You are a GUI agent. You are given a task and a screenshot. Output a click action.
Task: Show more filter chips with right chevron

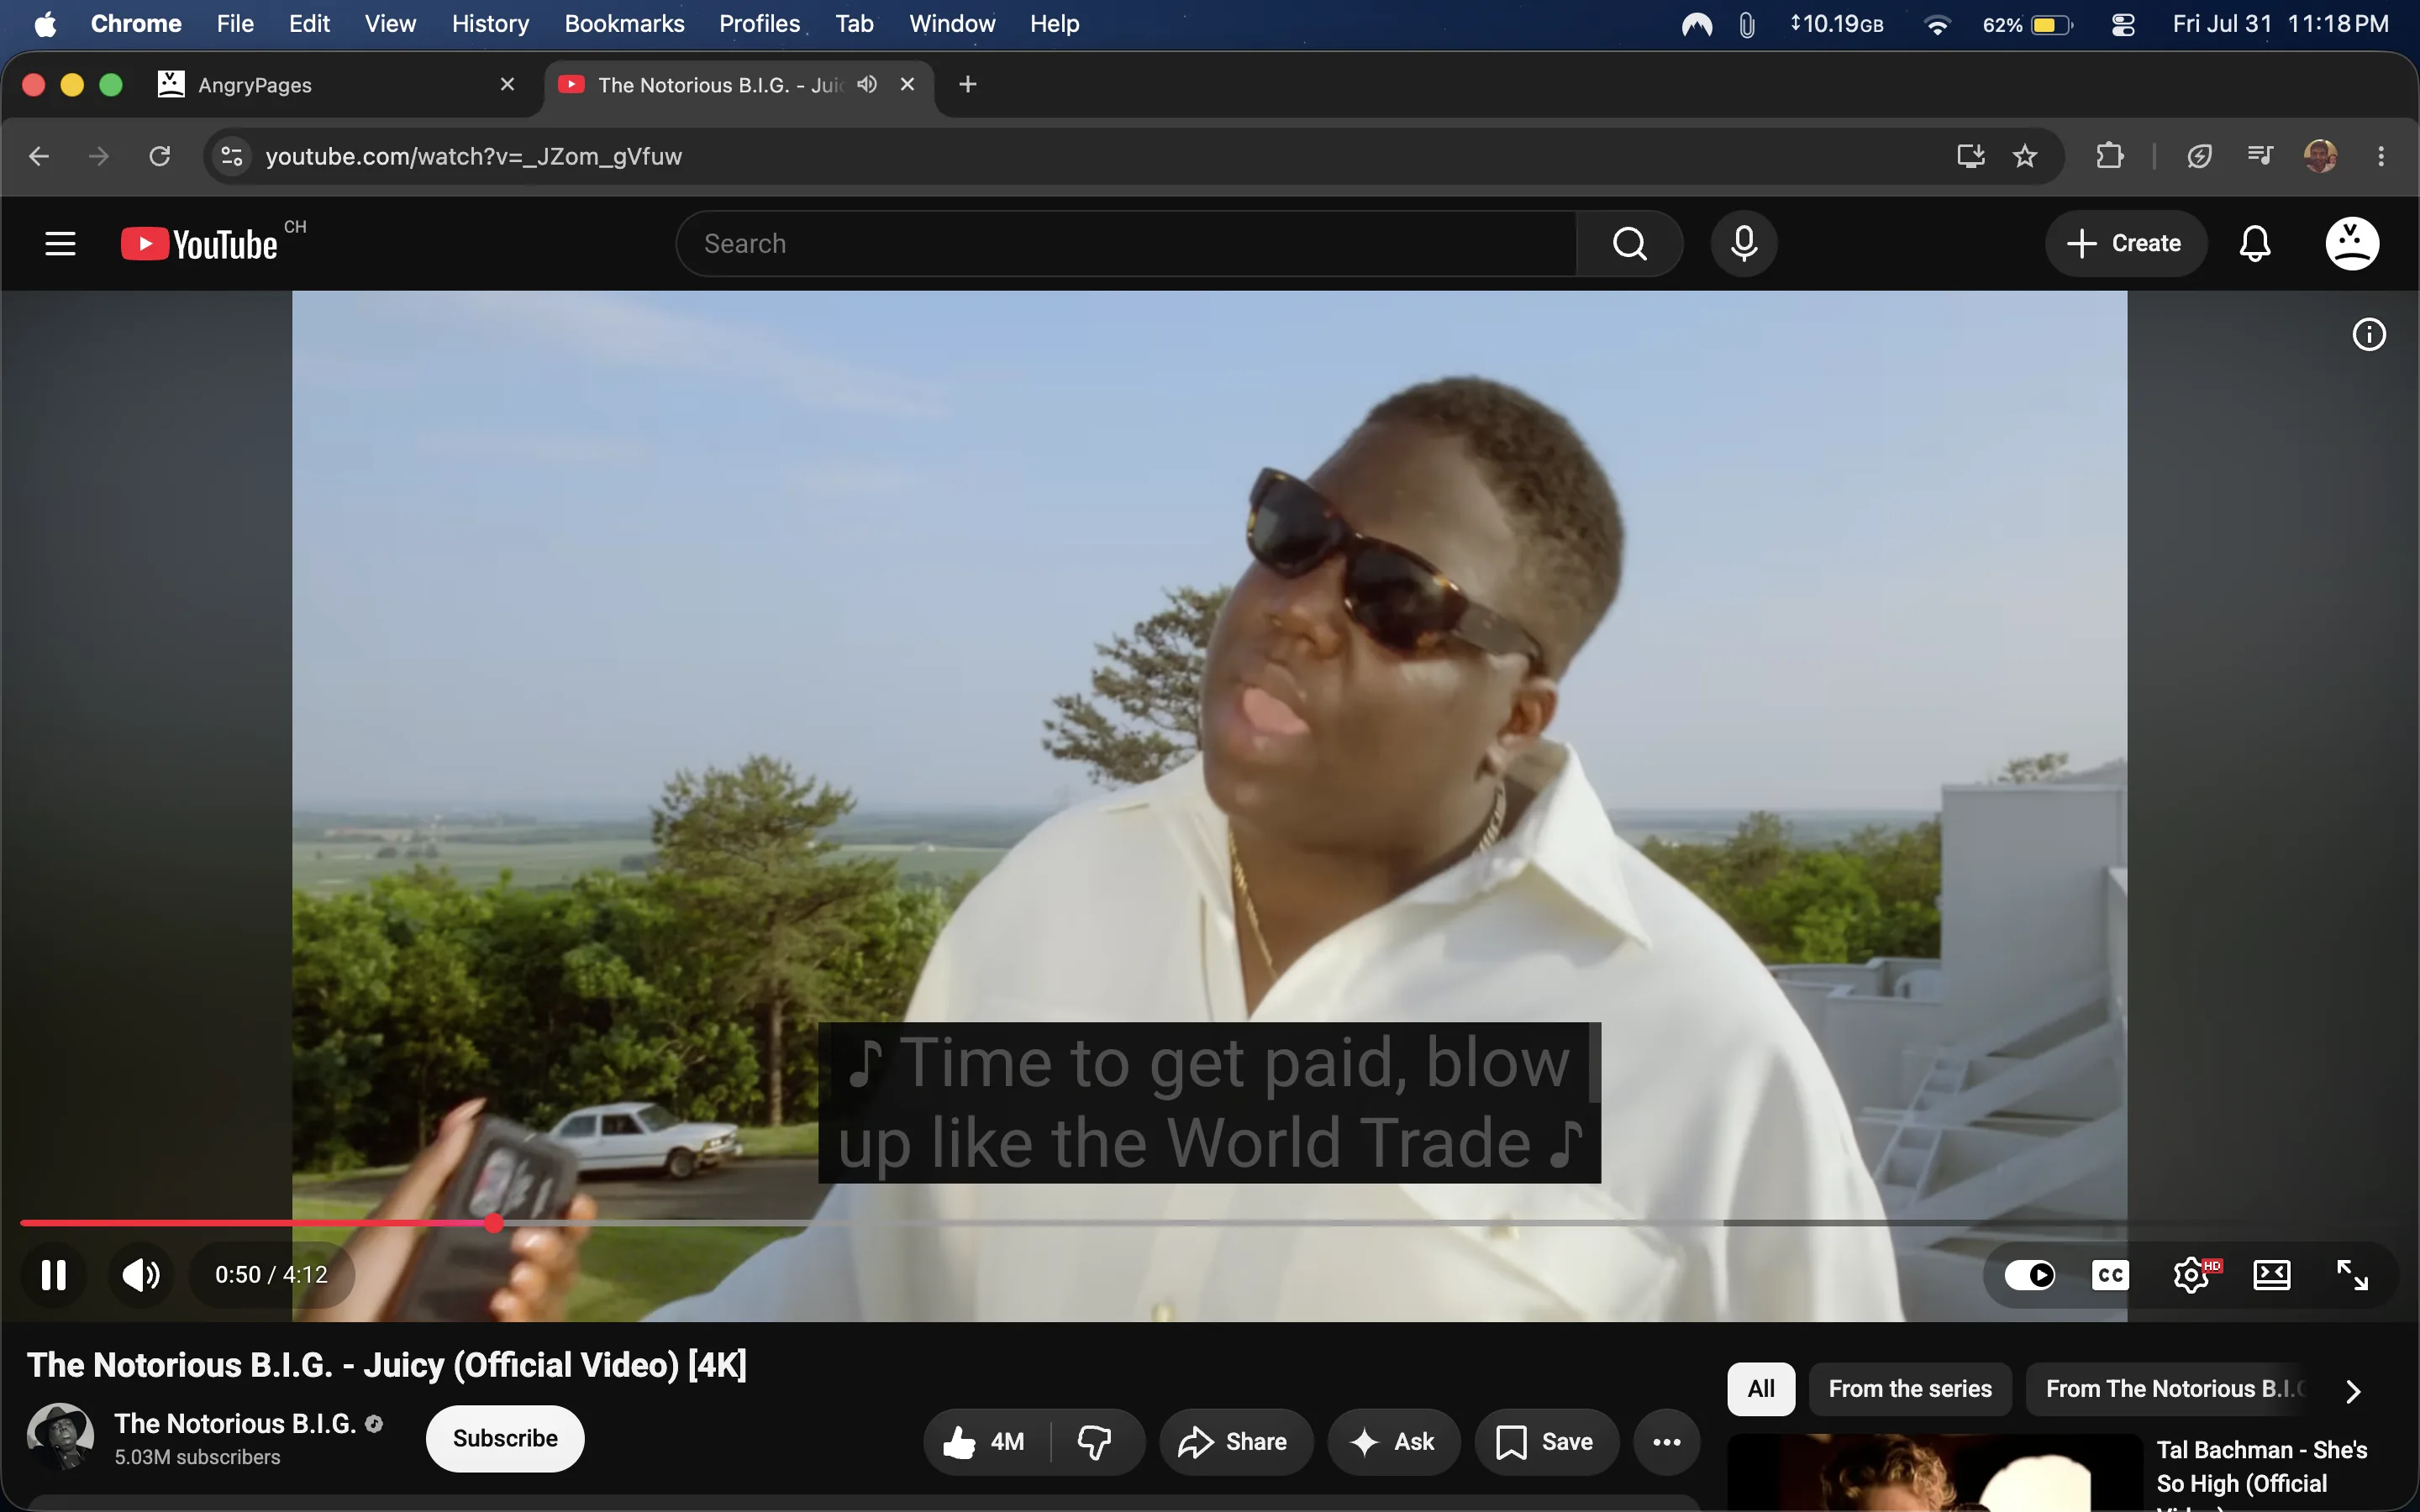2353,1390
